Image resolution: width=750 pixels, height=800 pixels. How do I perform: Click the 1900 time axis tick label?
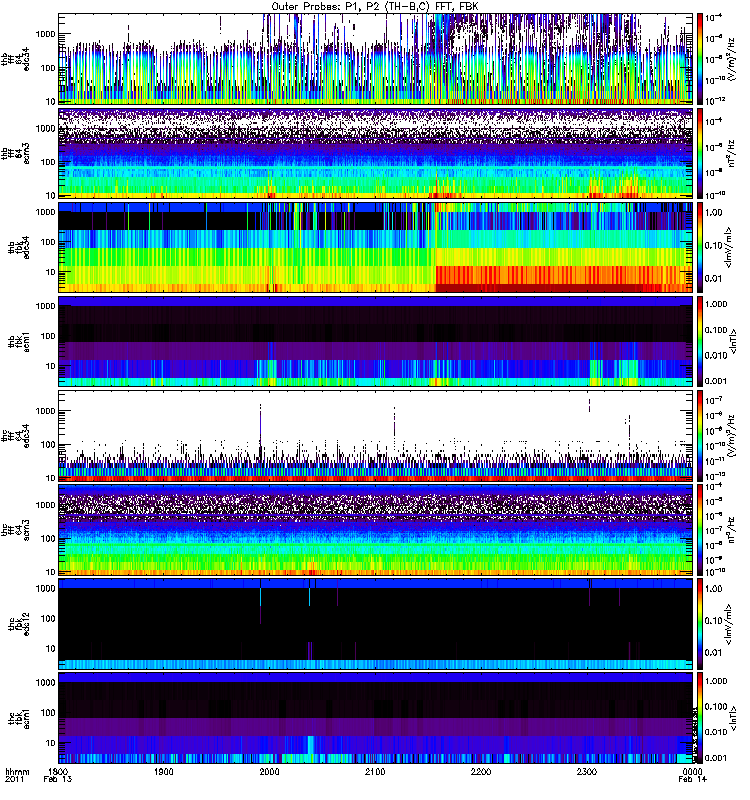[165, 773]
